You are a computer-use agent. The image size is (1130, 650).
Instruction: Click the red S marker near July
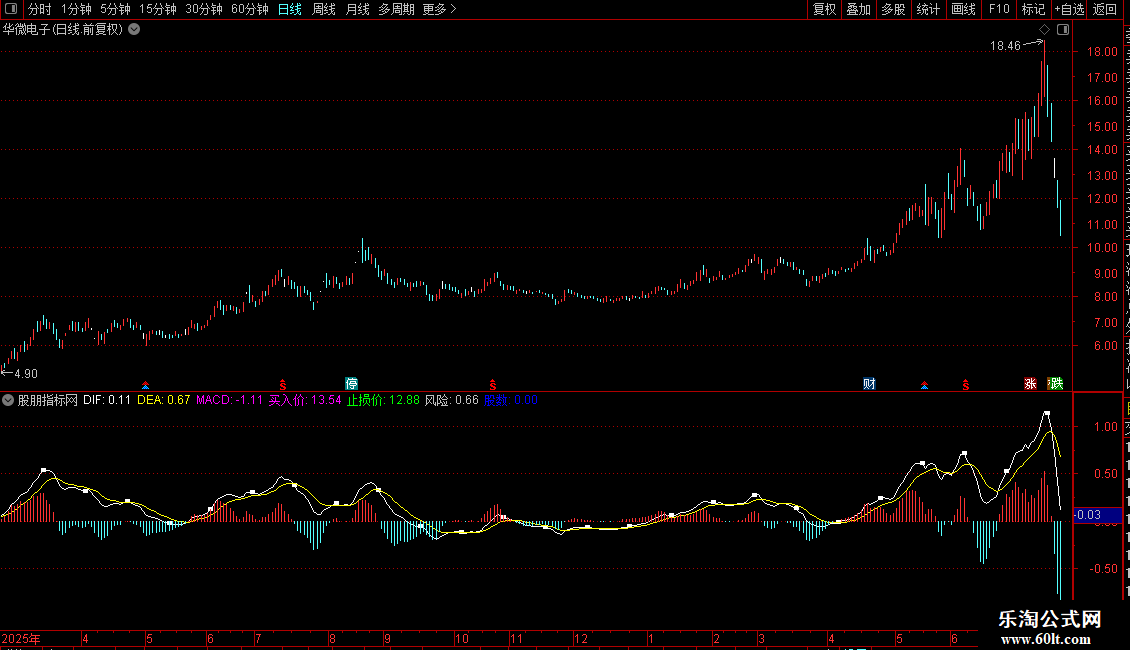[x=282, y=385]
